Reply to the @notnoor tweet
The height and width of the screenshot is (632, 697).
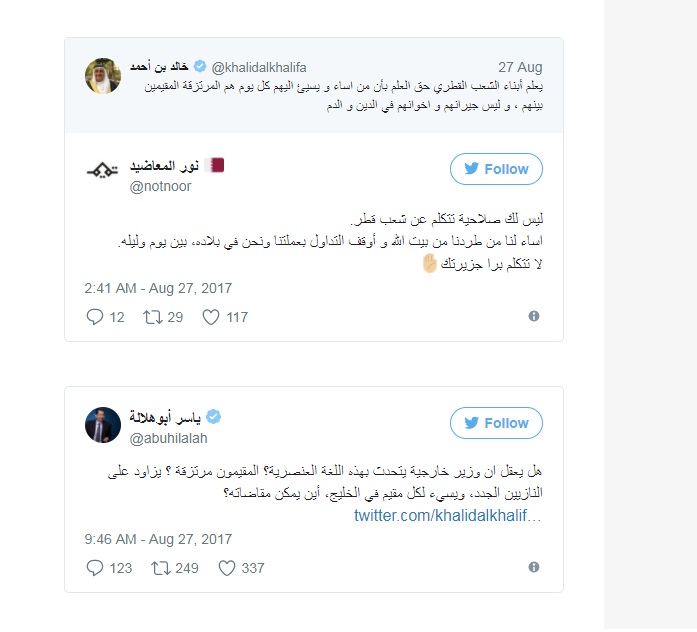tap(96, 317)
